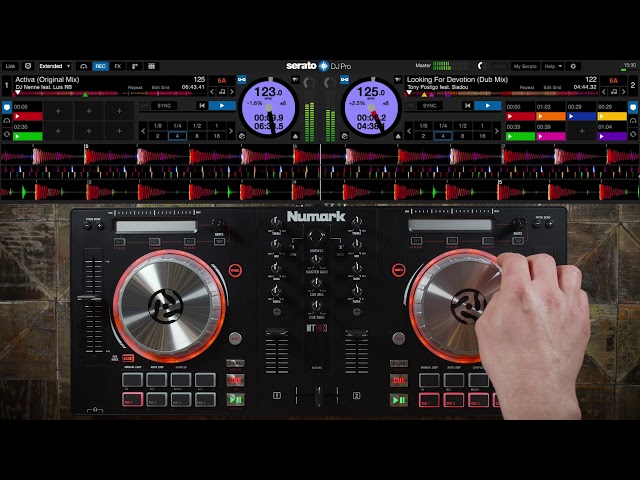Click the censor icon below deck 2 platter
The image size is (640, 480).
click(345, 136)
